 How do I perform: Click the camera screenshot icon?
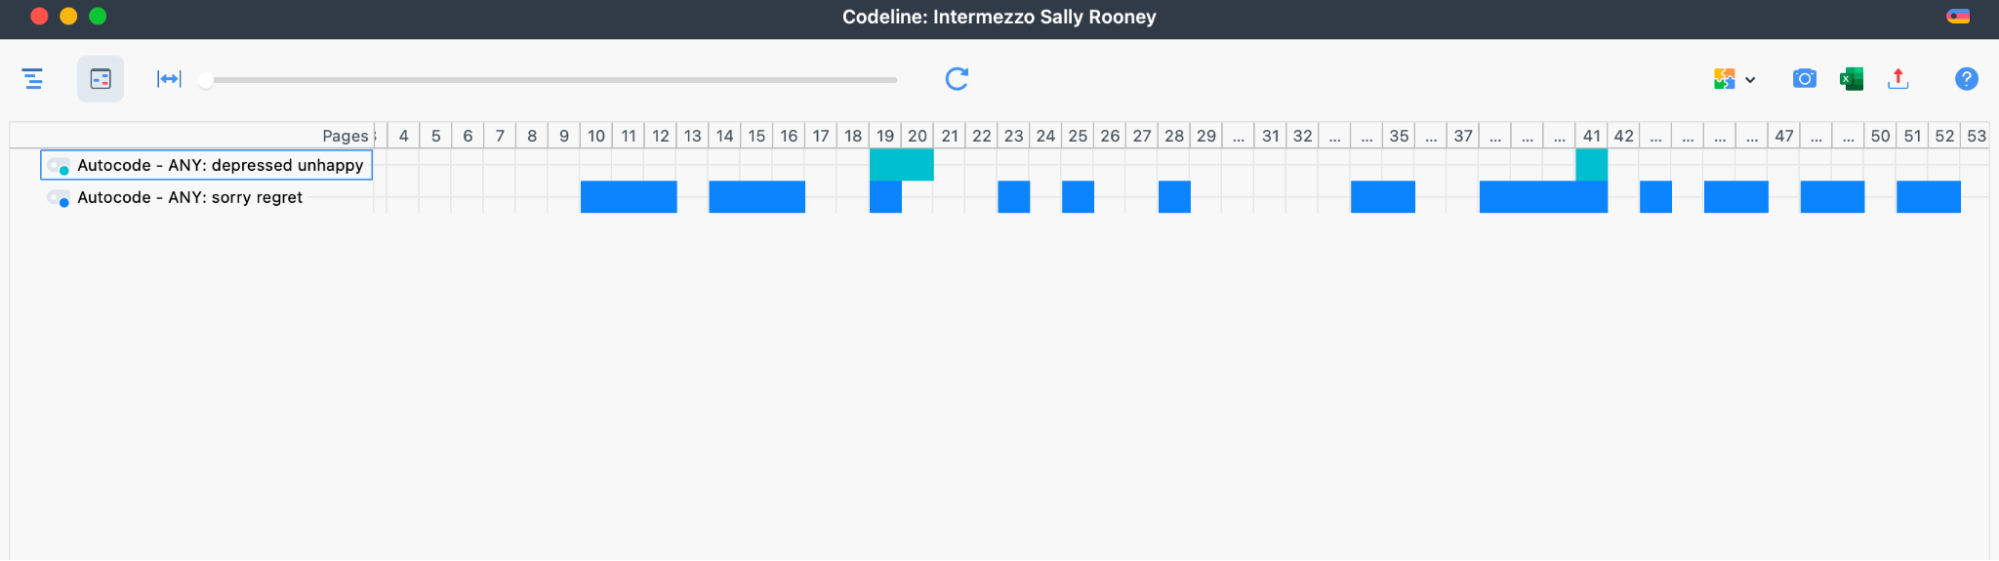(1804, 79)
